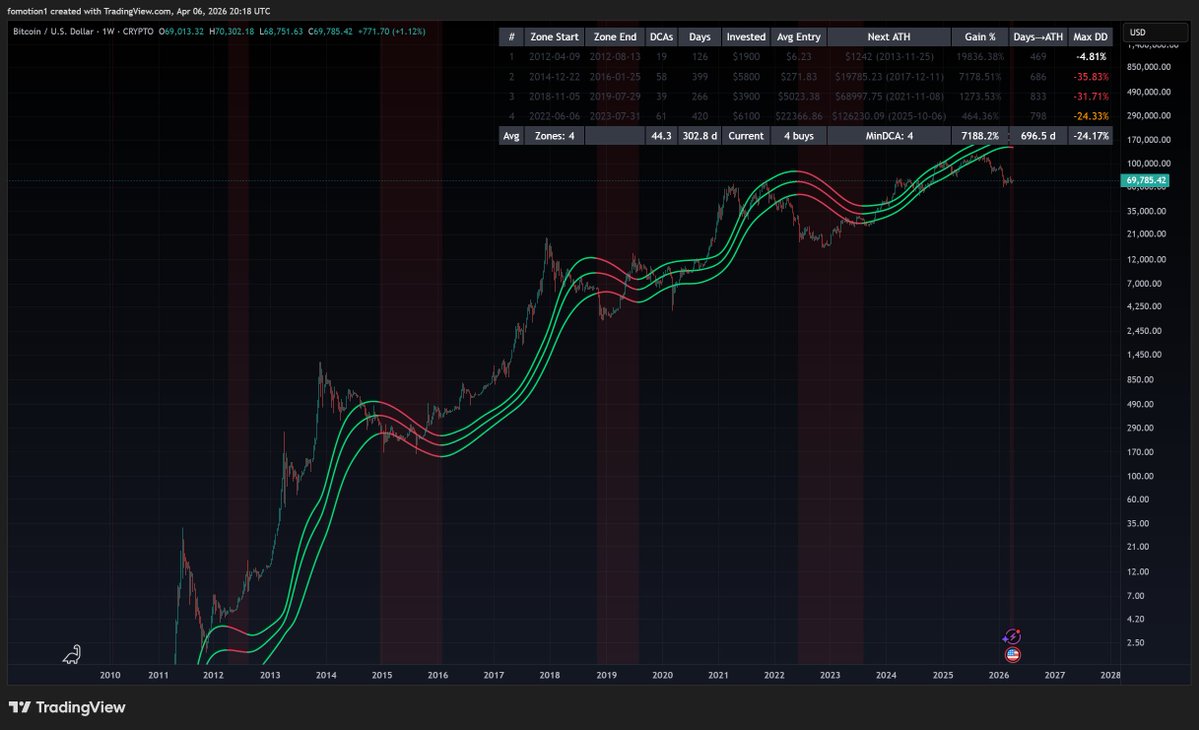Screen dimensions: 1199x730
Task: Click the change value +771.70 (+1.12%)
Action: 392,31
